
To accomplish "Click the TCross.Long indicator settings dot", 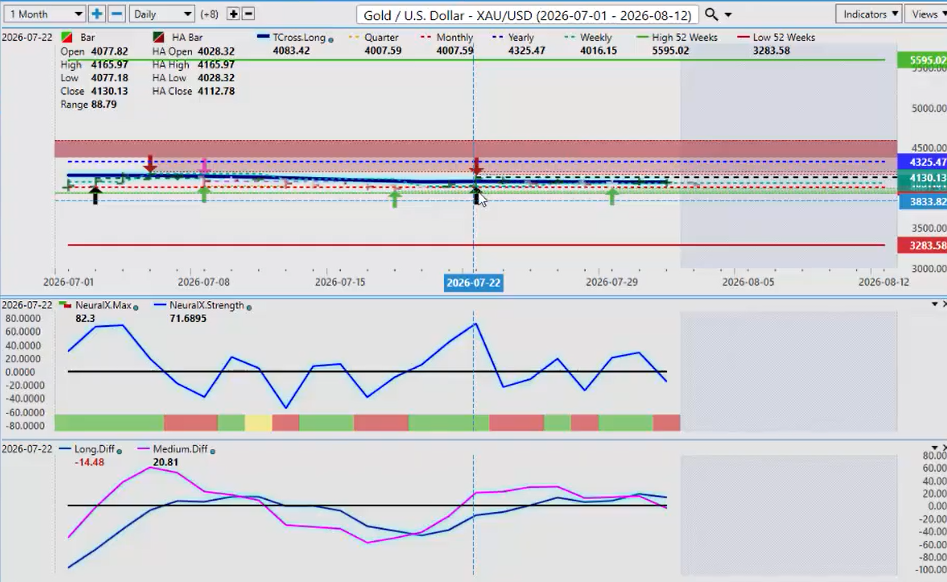I will click(330, 38).
